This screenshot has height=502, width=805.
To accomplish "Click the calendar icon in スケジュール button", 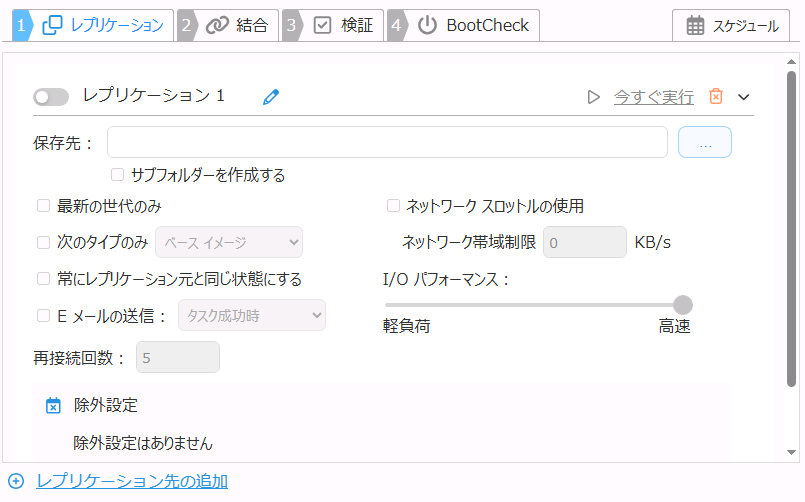I will (x=695, y=26).
